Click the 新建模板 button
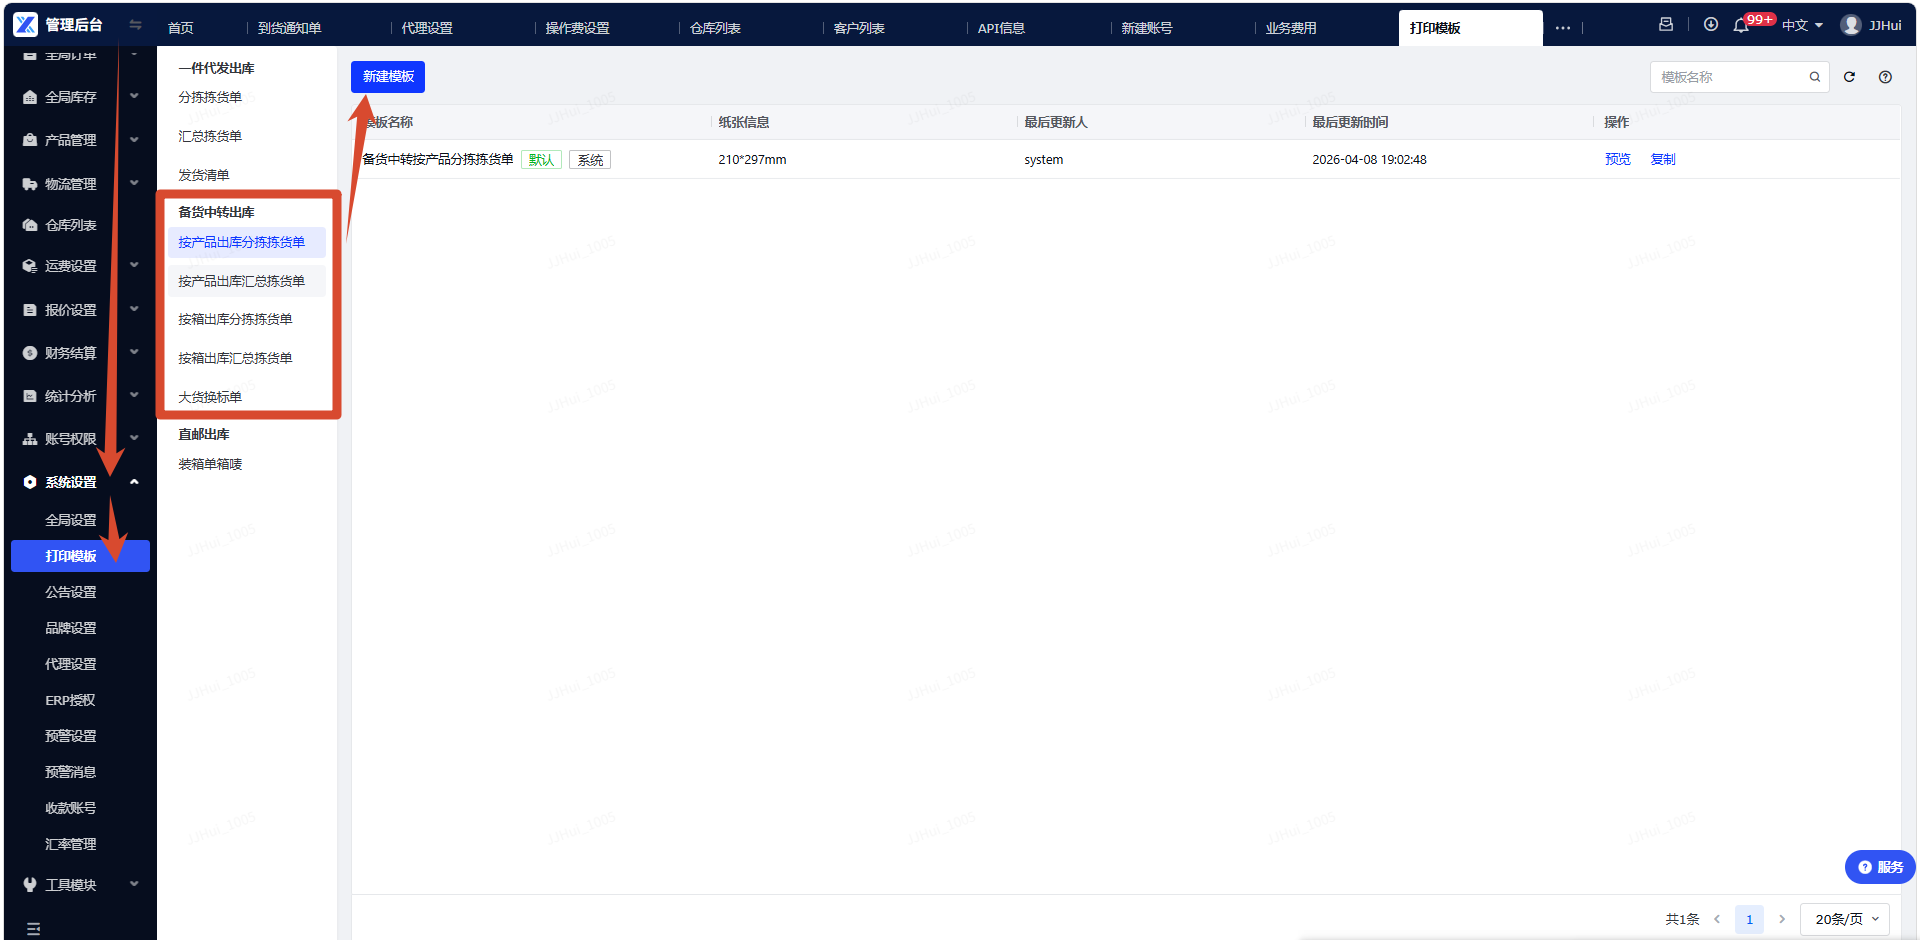This screenshot has width=1920, height=940. (388, 77)
